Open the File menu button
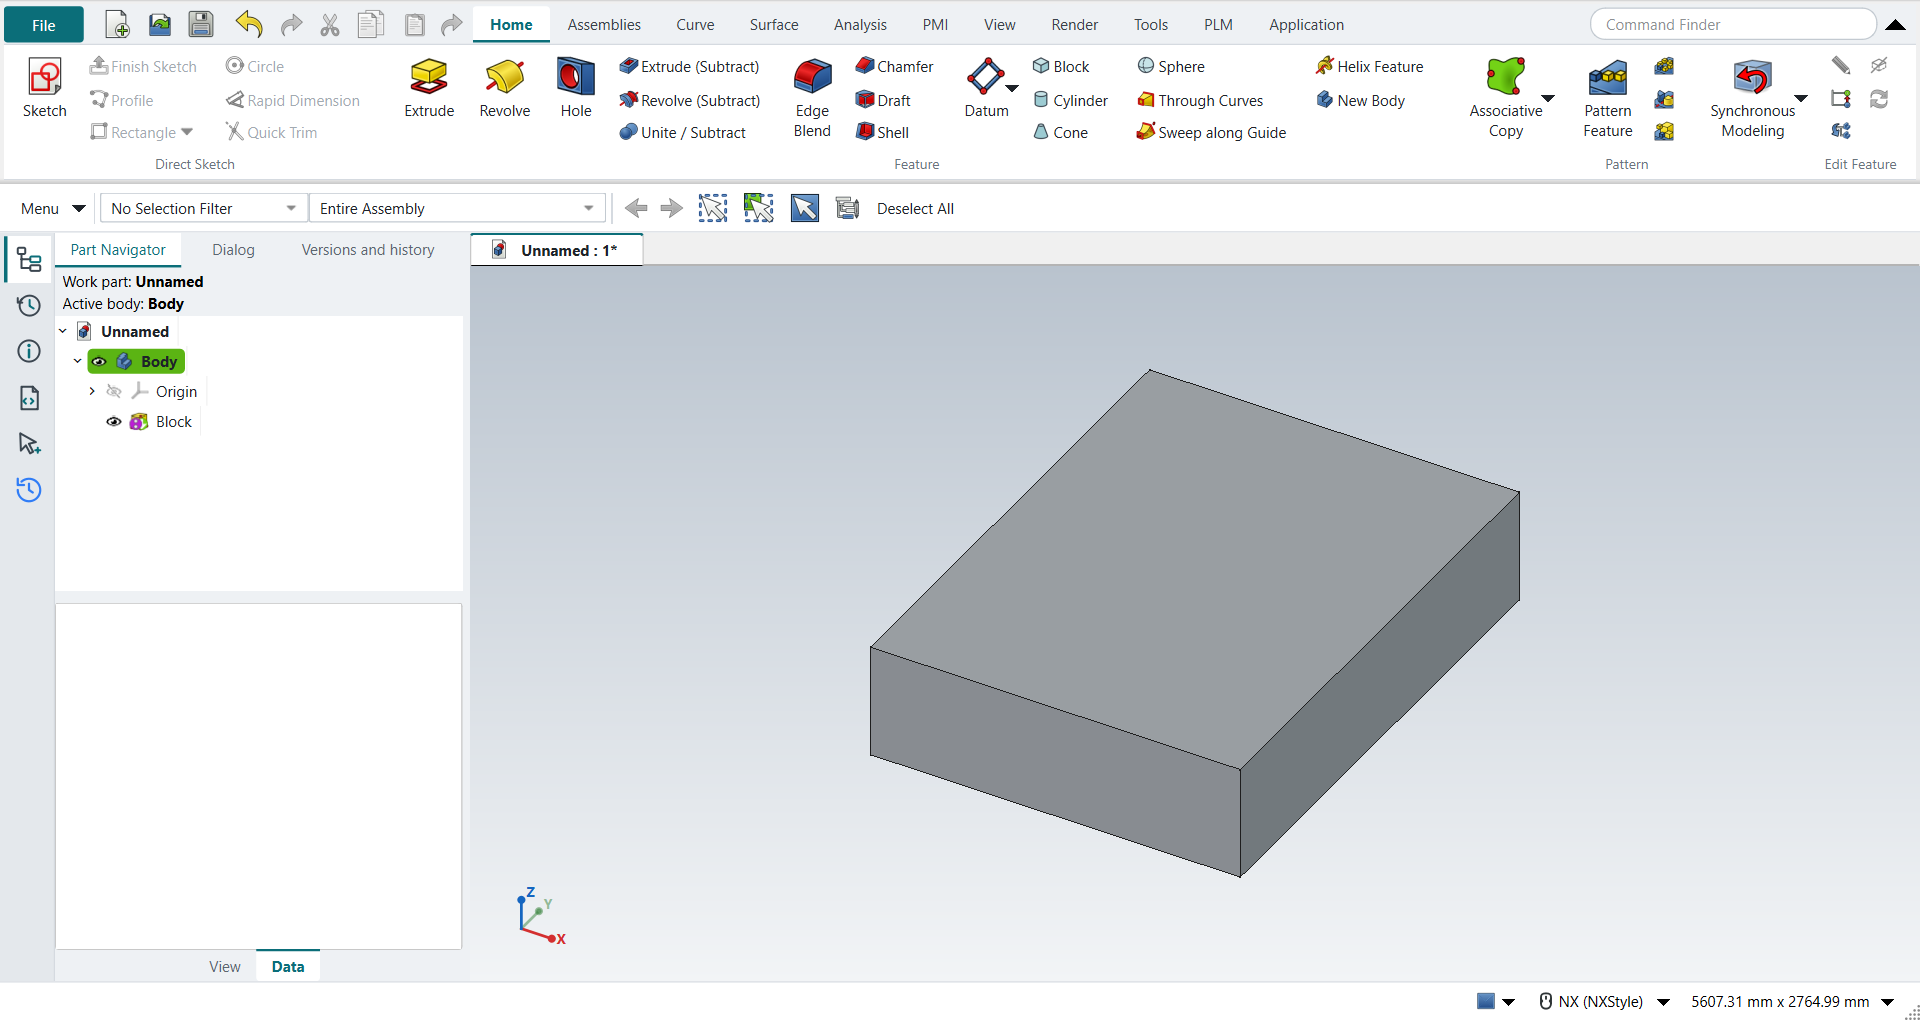 pos(44,25)
